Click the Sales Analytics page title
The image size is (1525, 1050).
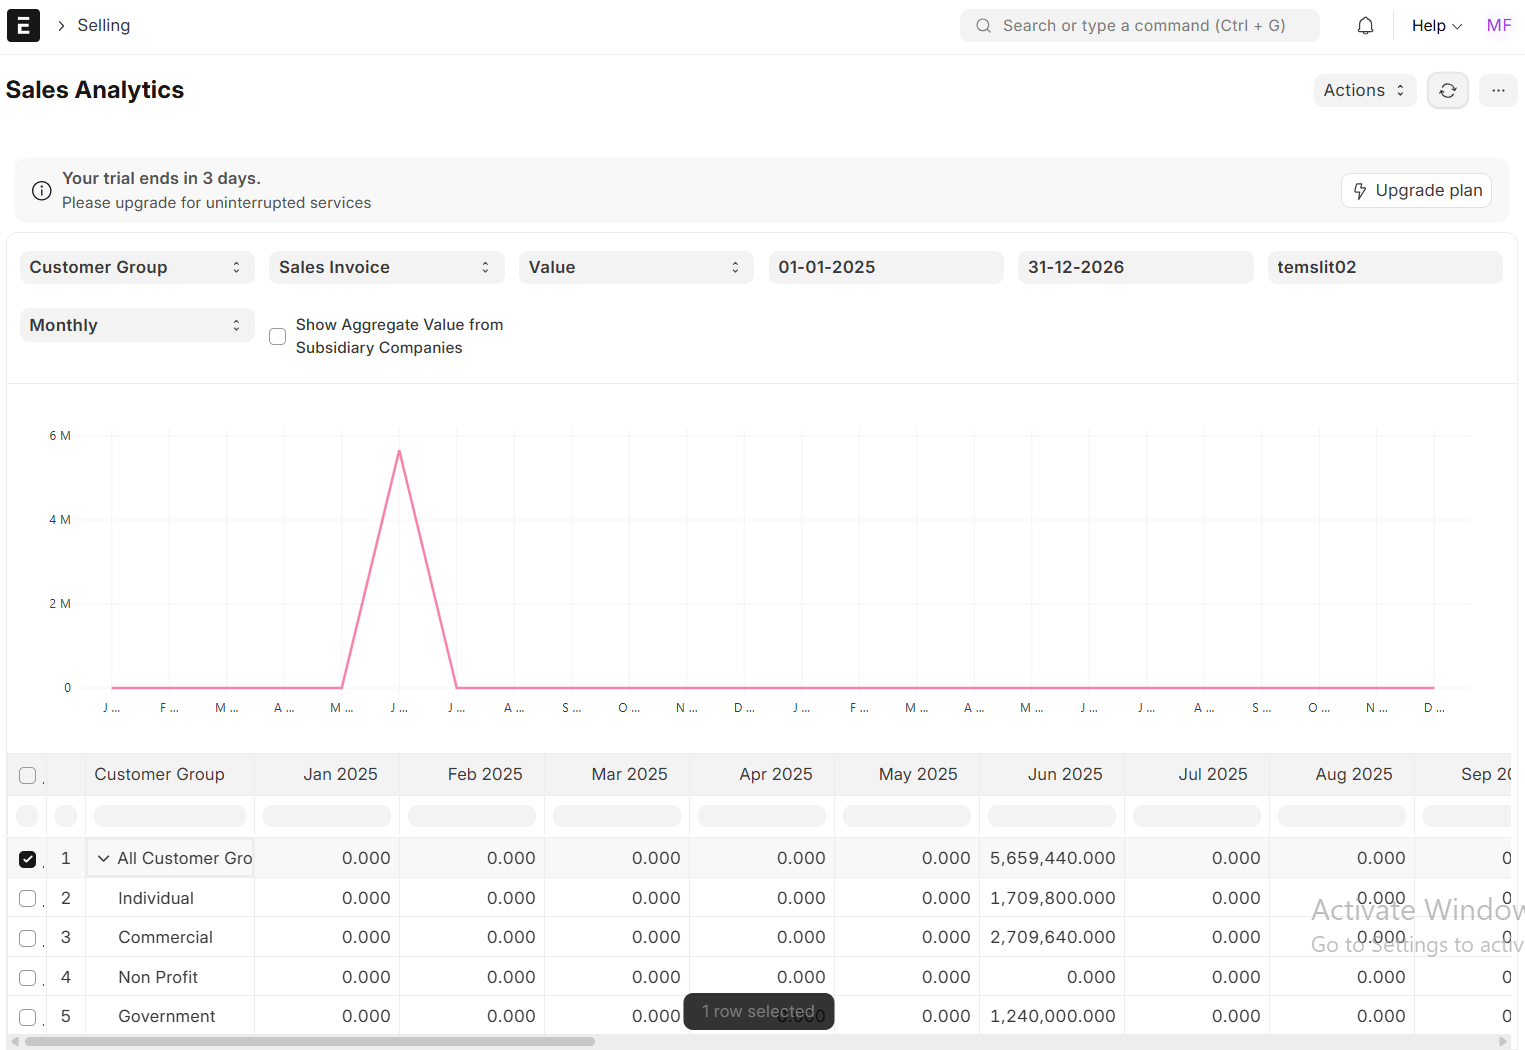point(95,90)
